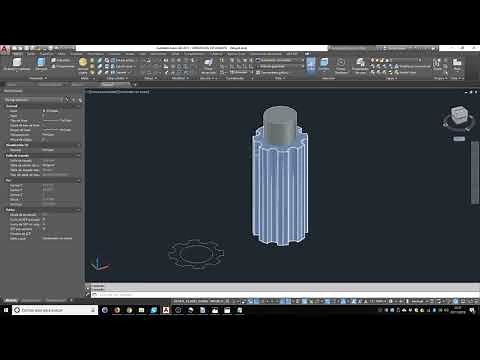The width and height of the screenshot is (480, 360).
Task: Click the yellow Smooth Object mesh icon
Action: (83, 62)
